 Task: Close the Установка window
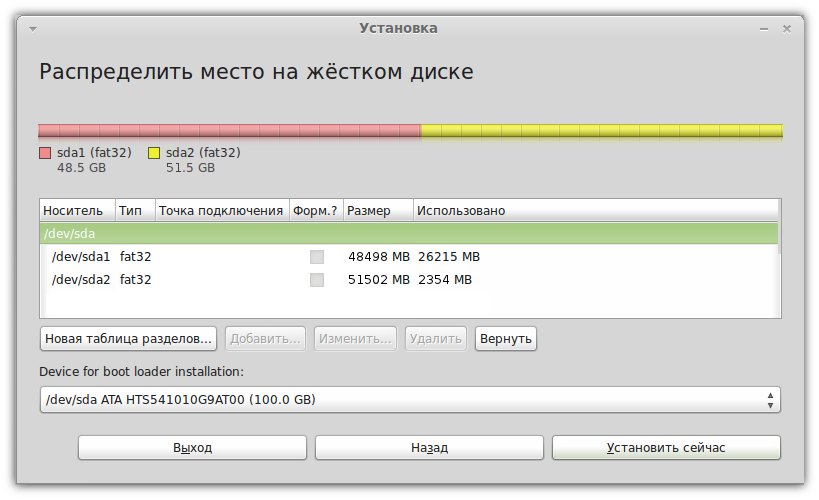787,29
